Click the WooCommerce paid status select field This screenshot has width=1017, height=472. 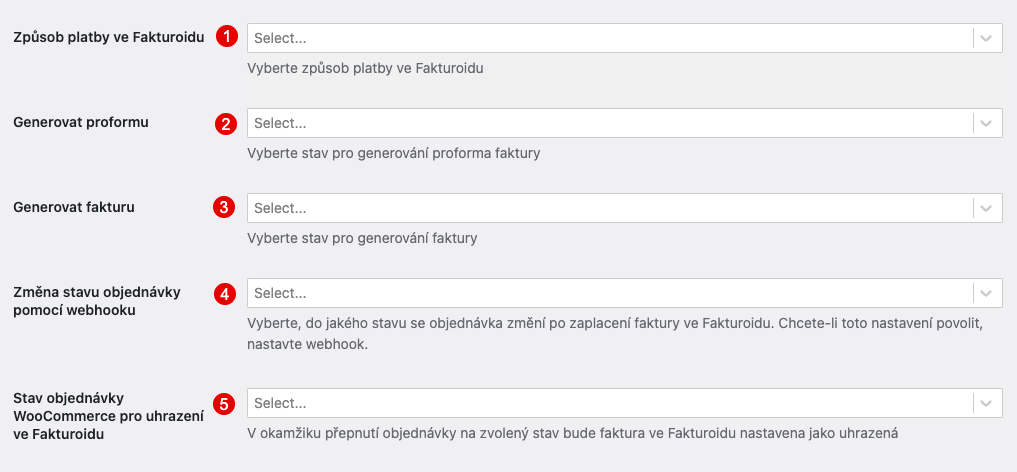(625, 403)
